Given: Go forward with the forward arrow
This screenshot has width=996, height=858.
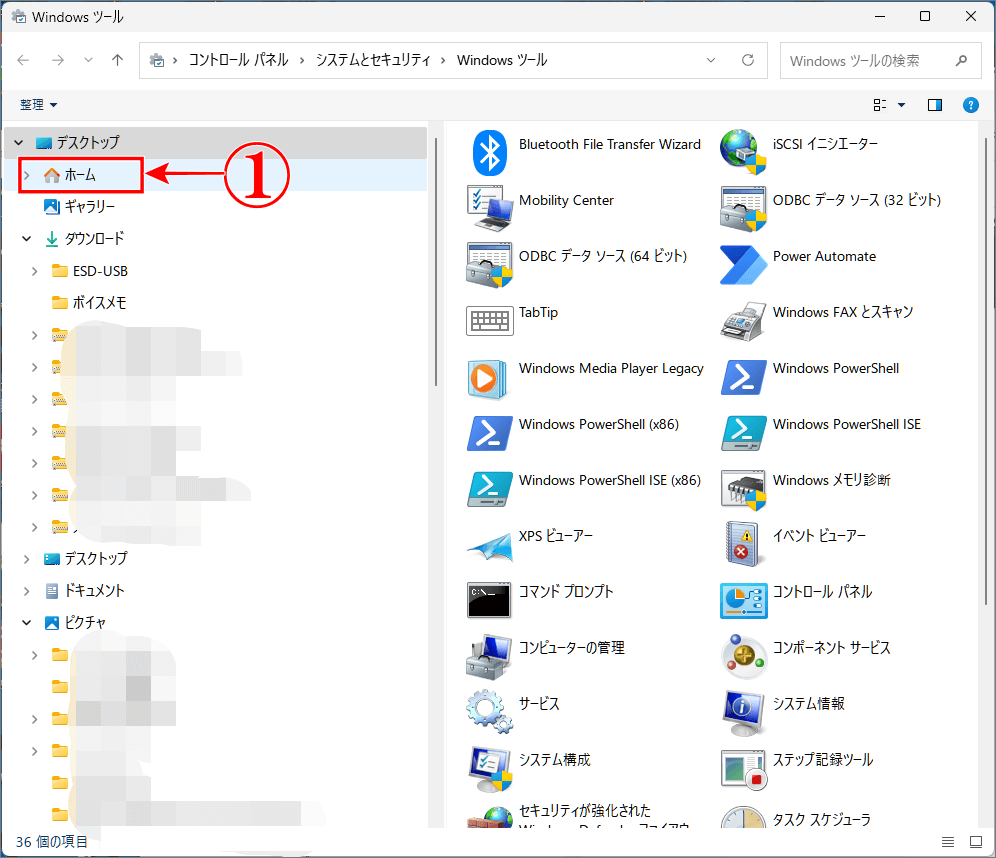Looking at the screenshot, I should tap(58, 60).
